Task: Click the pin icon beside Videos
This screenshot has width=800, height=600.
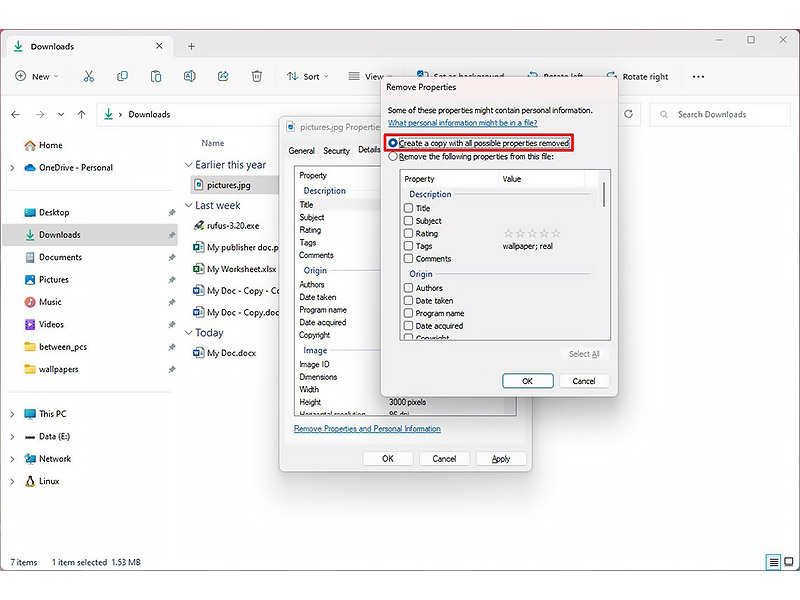Action: (x=172, y=324)
